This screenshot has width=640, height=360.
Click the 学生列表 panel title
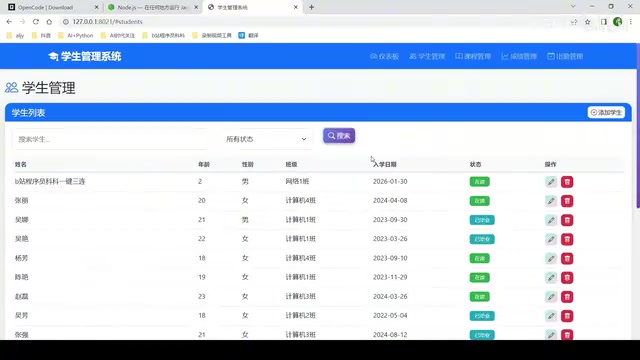point(28,113)
